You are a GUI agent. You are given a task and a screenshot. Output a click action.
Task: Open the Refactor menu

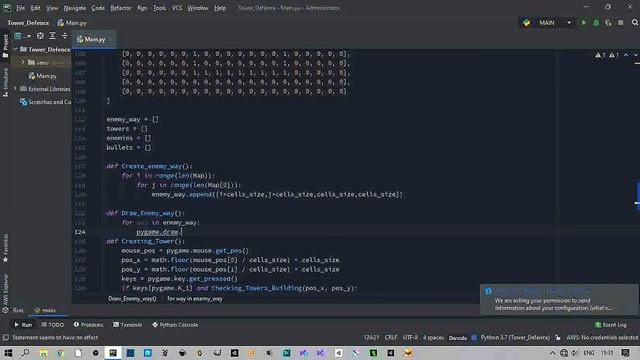pyautogui.click(x=121, y=8)
